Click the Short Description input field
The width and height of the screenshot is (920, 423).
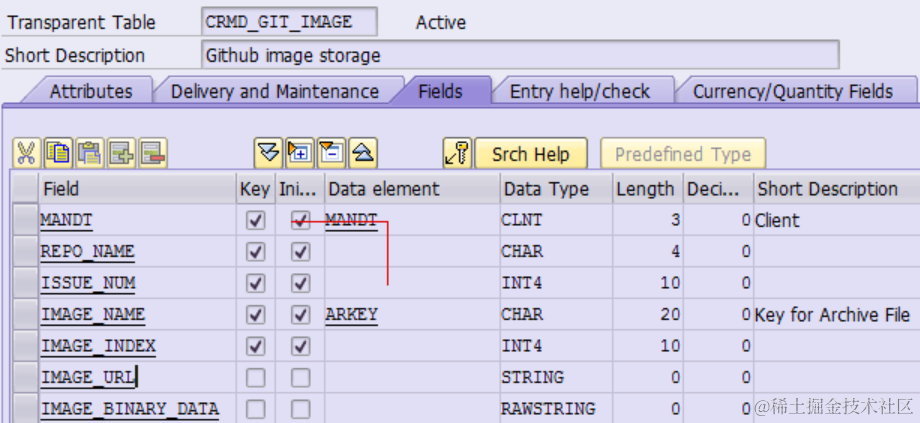(x=520, y=55)
